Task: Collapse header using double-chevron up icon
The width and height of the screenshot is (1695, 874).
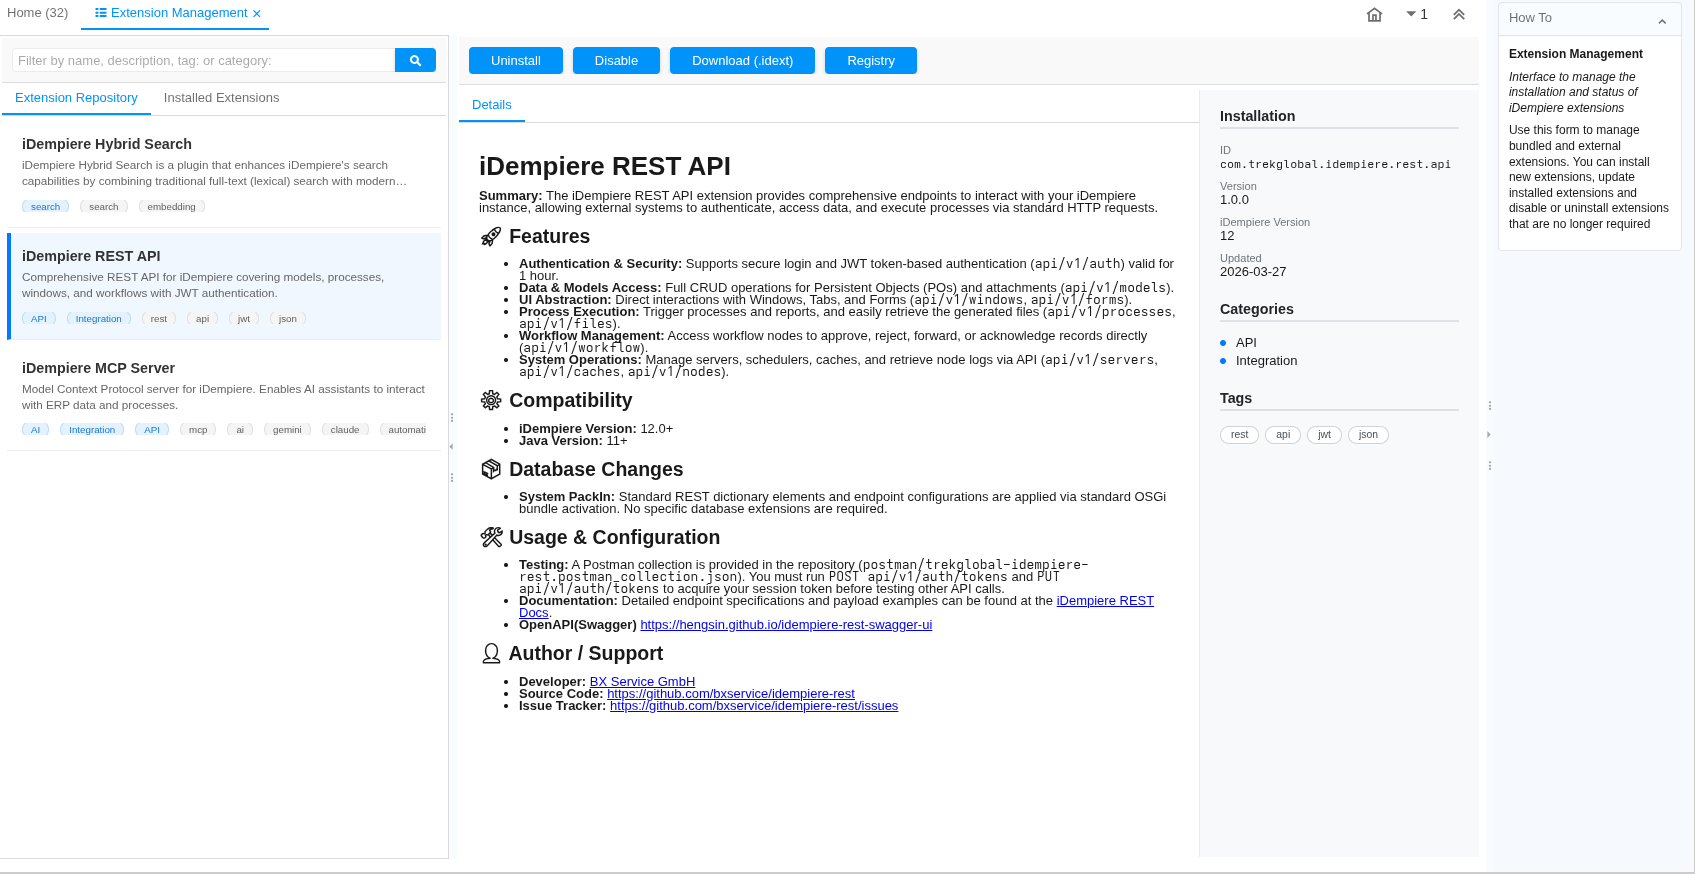Action: click(x=1459, y=14)
